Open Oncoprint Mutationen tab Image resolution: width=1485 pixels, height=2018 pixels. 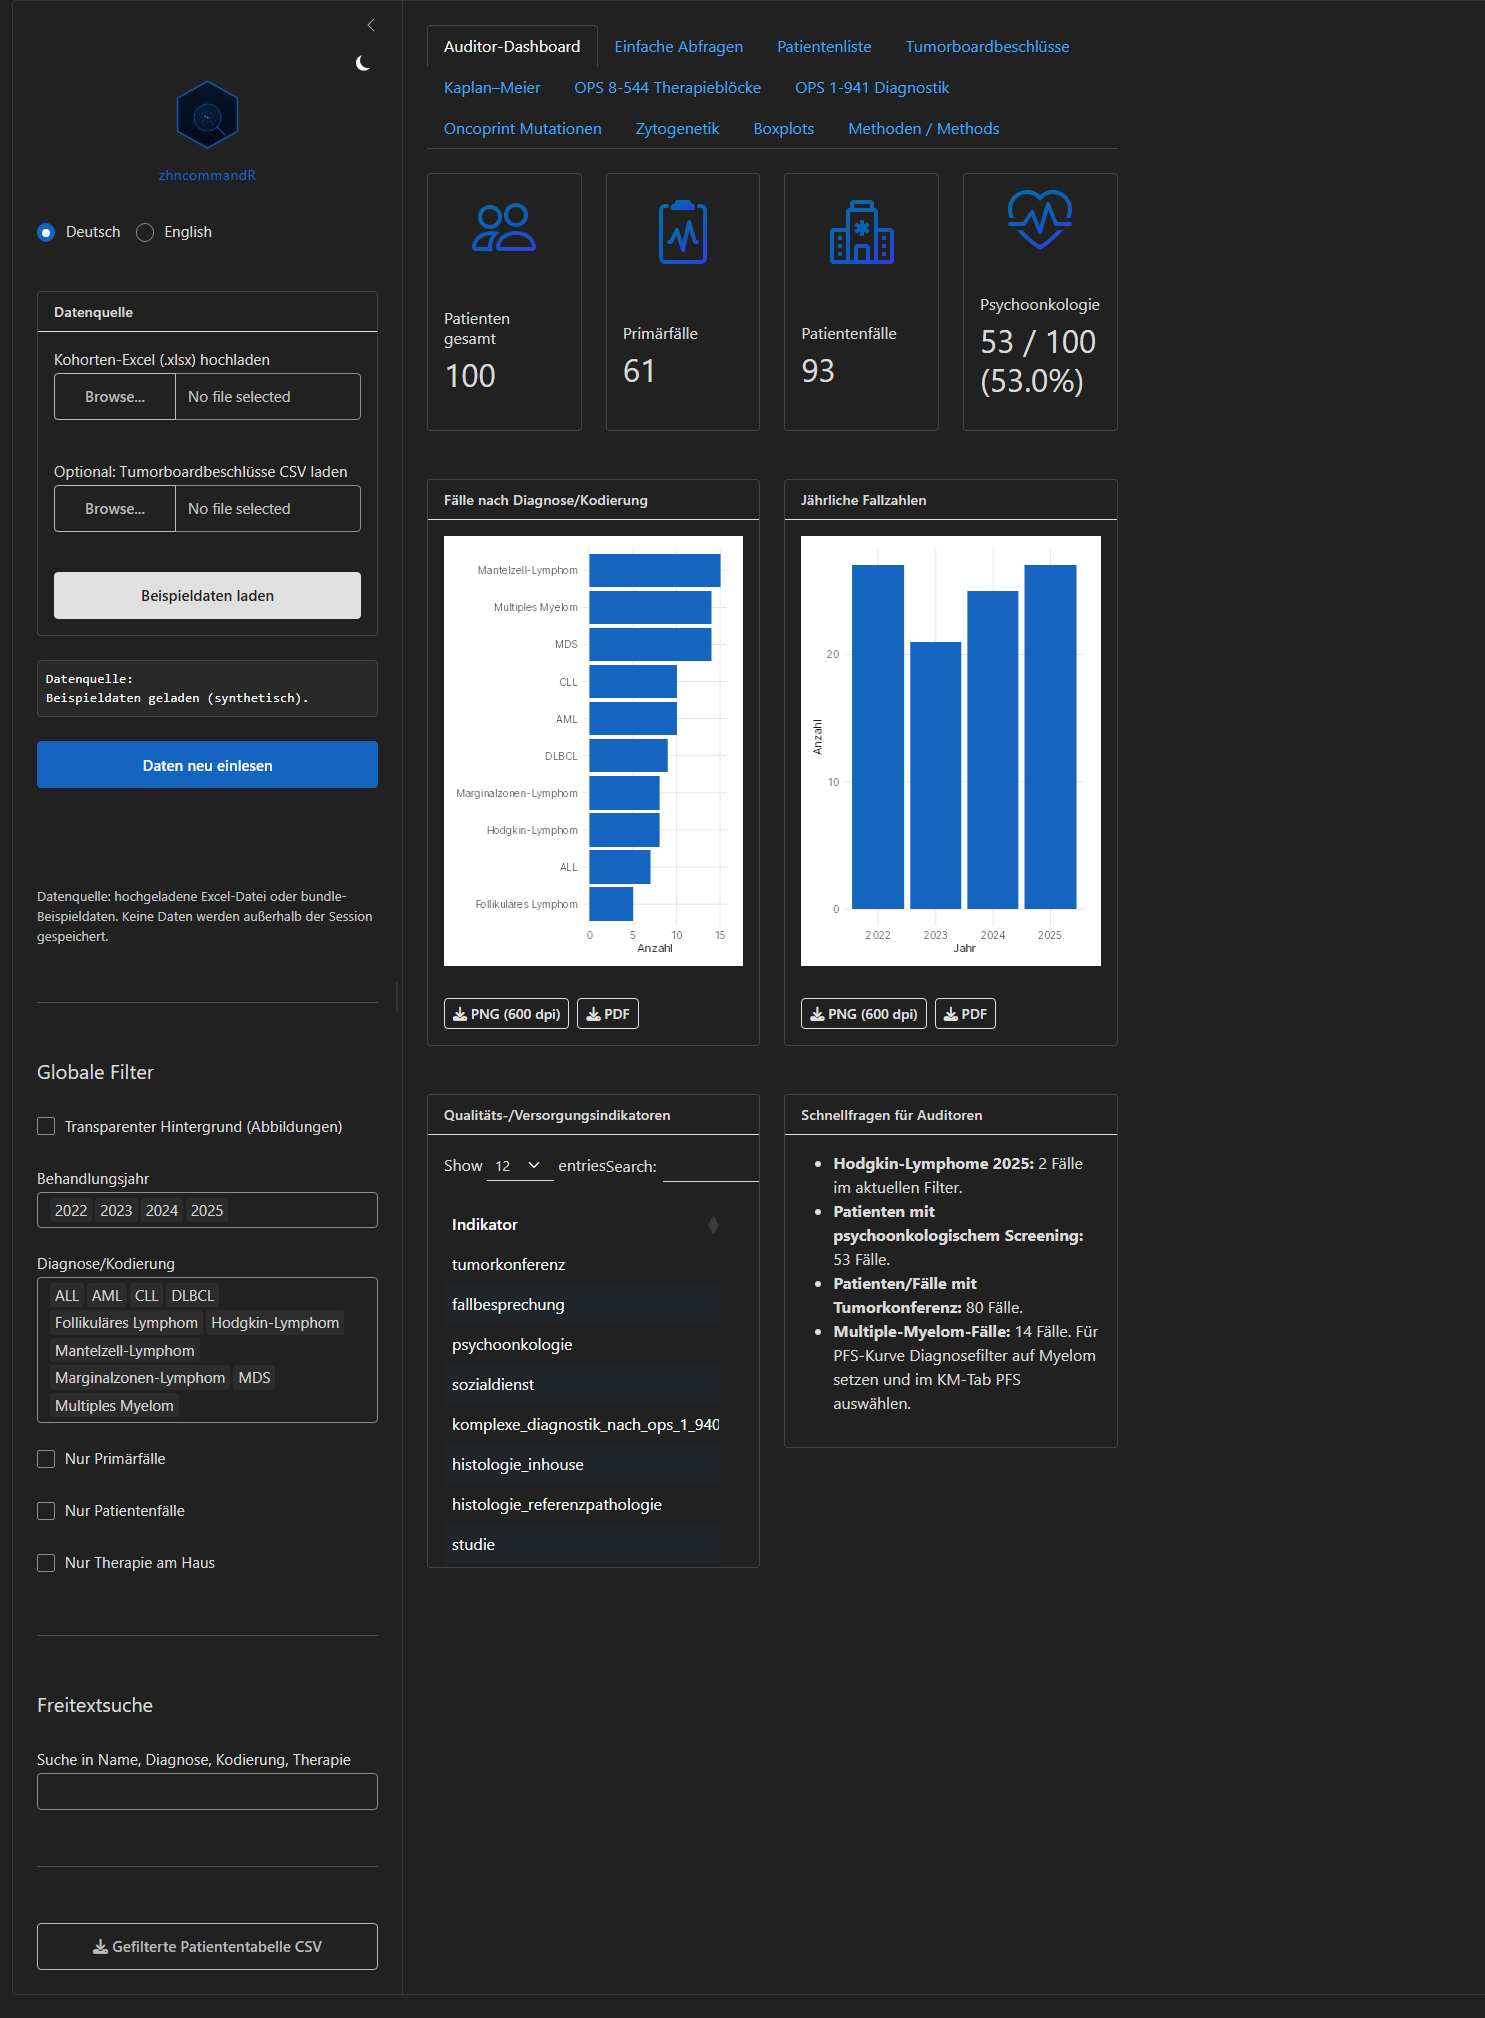[x=523, y=128]
